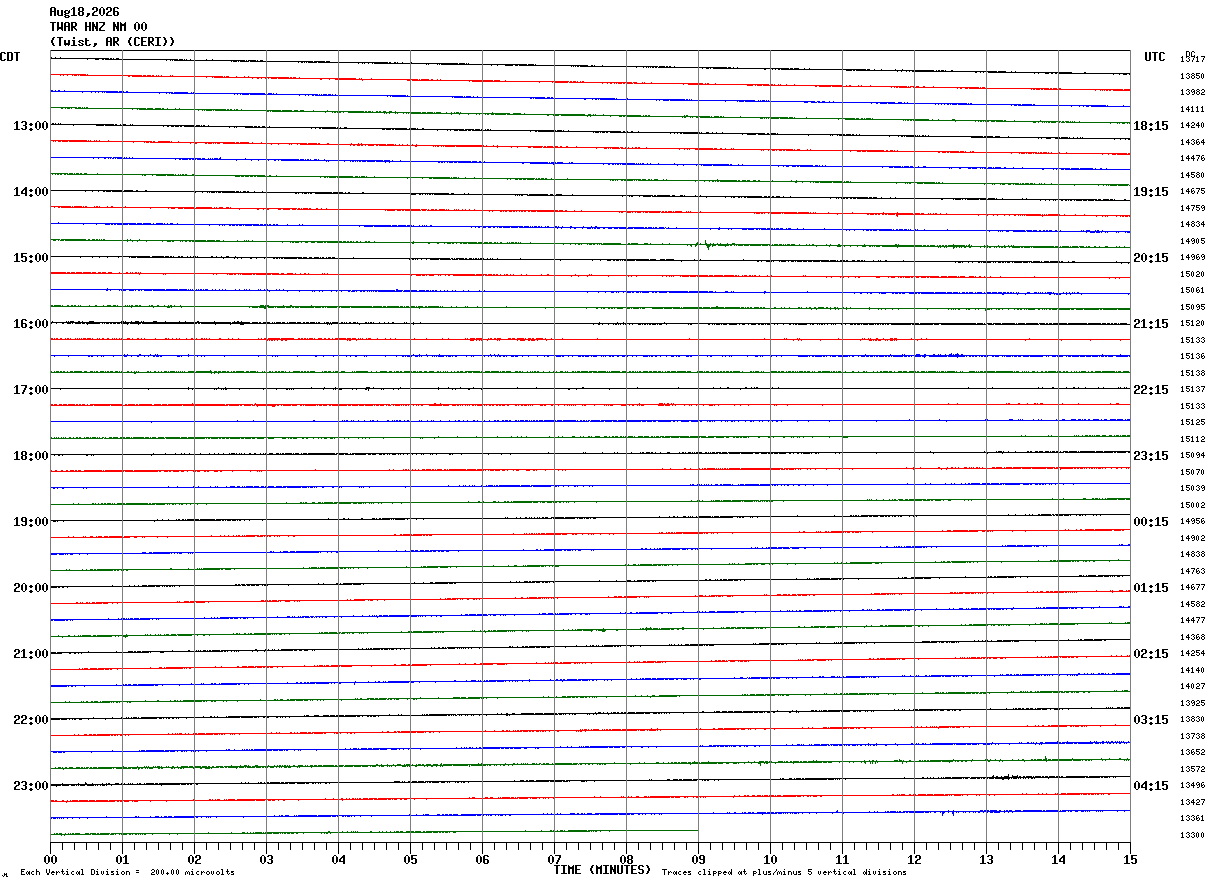This screenshot has width=1210, height=886.
Task: Click the TIME (MINUTES) axis title
Action: (x=602, y=870)
